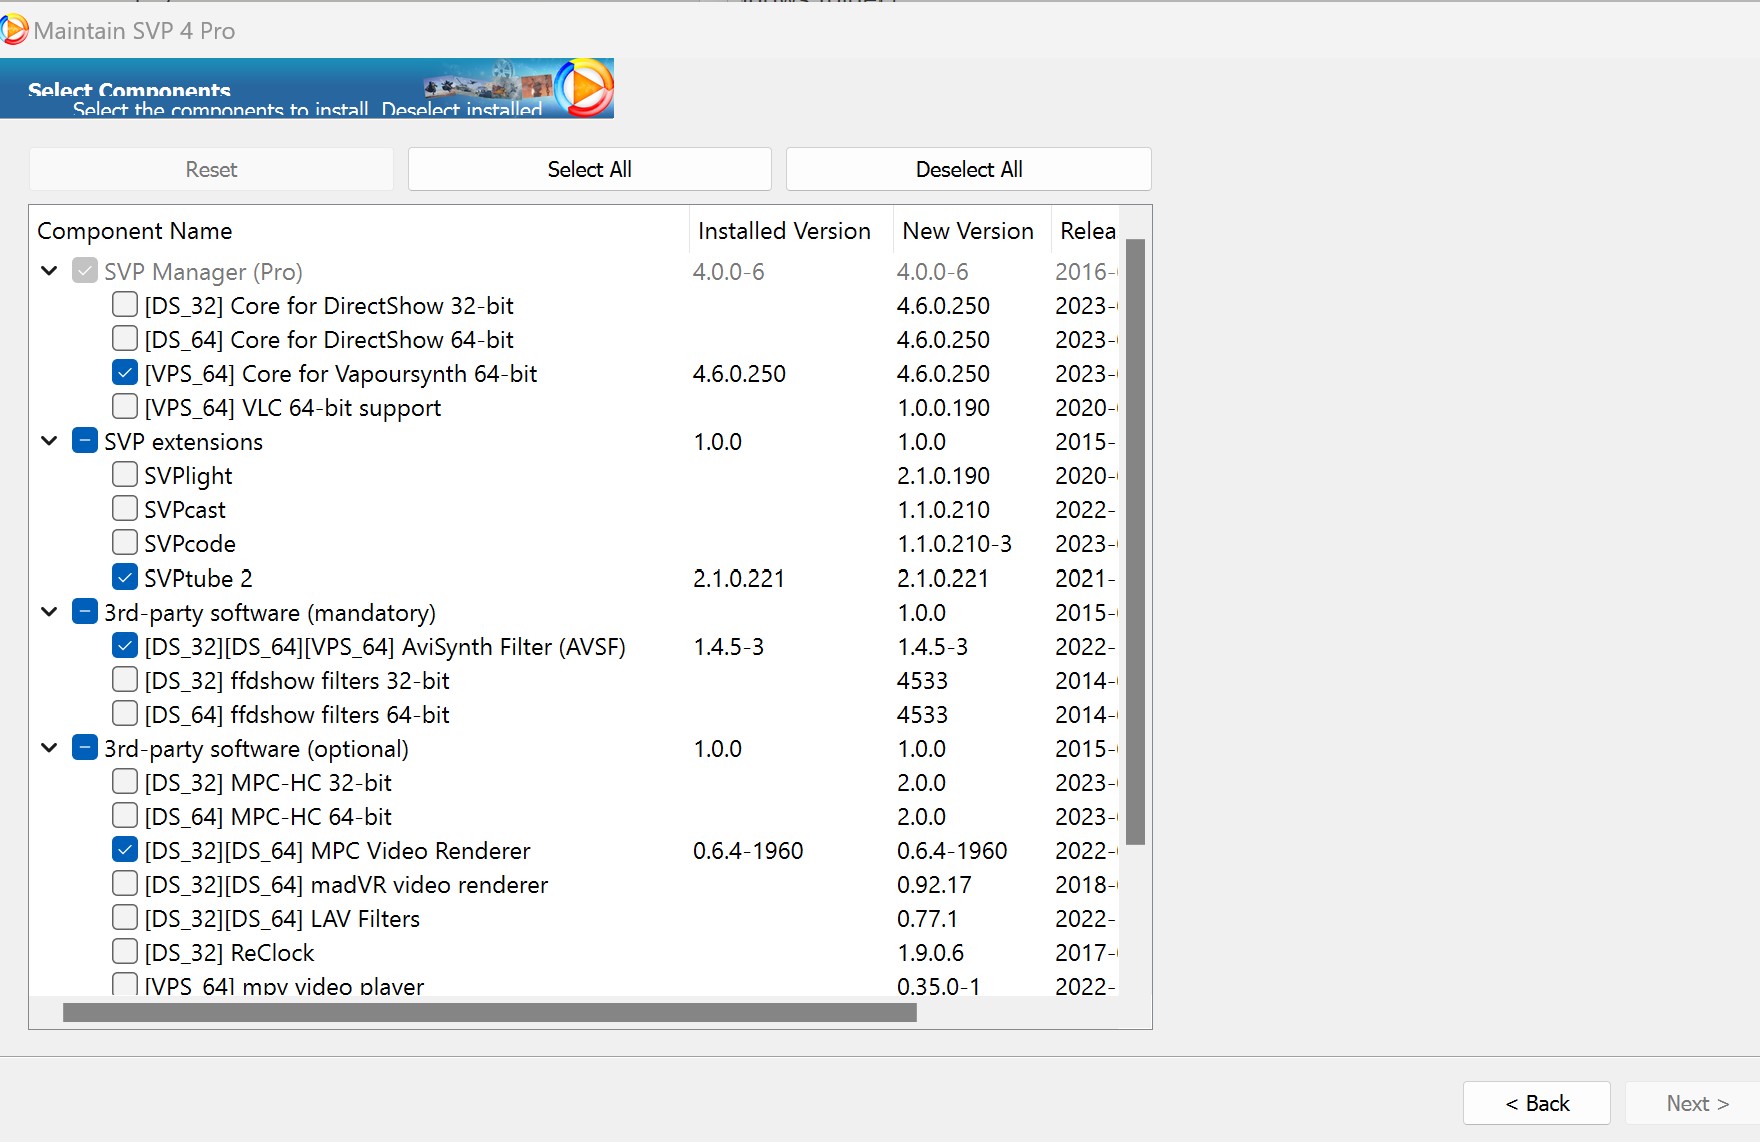Tick the LAV Filters checkbox
Viewport: 1760px width, 1142px height.
(125, 918)
